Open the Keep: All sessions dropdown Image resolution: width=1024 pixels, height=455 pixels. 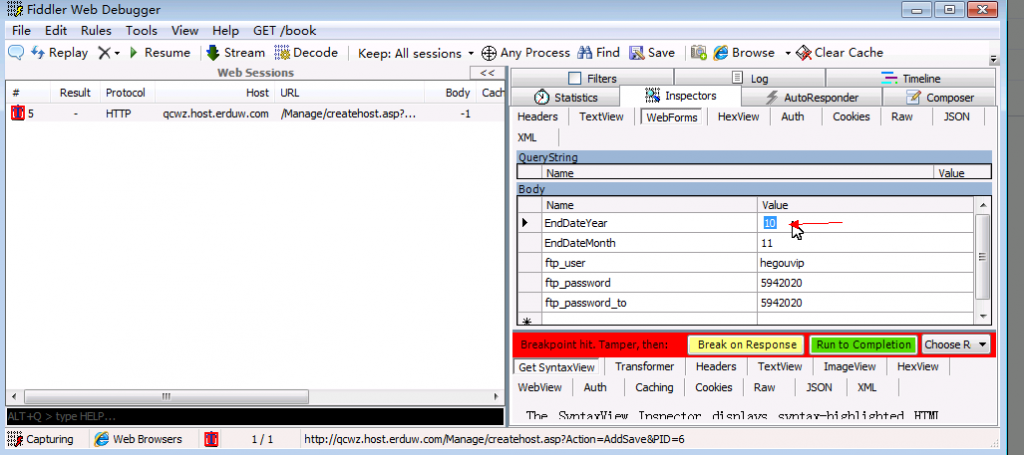click(x=416, y=53)
